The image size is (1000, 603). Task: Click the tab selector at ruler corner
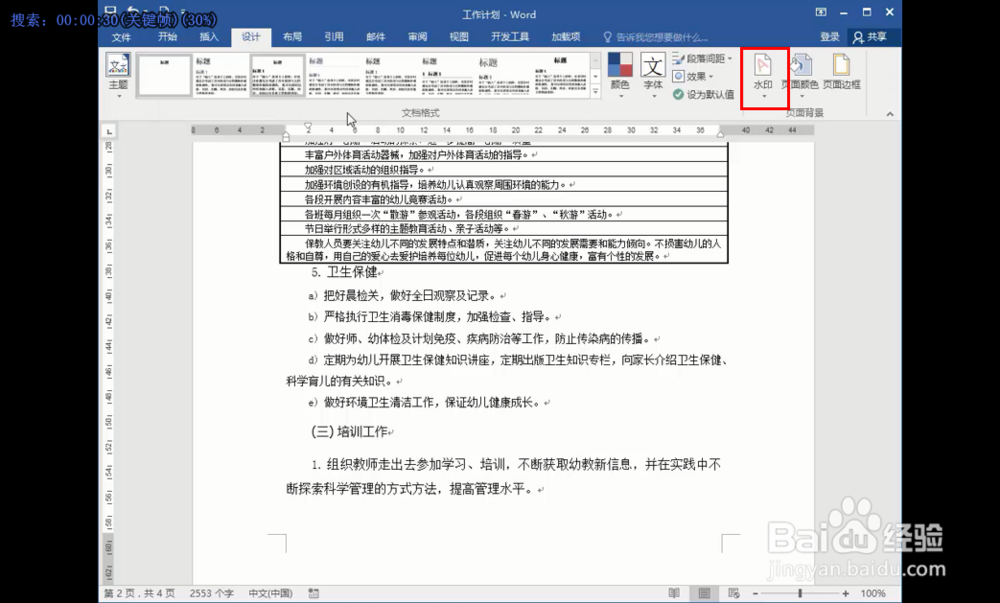pyautogui.click(x=110, y=131)
